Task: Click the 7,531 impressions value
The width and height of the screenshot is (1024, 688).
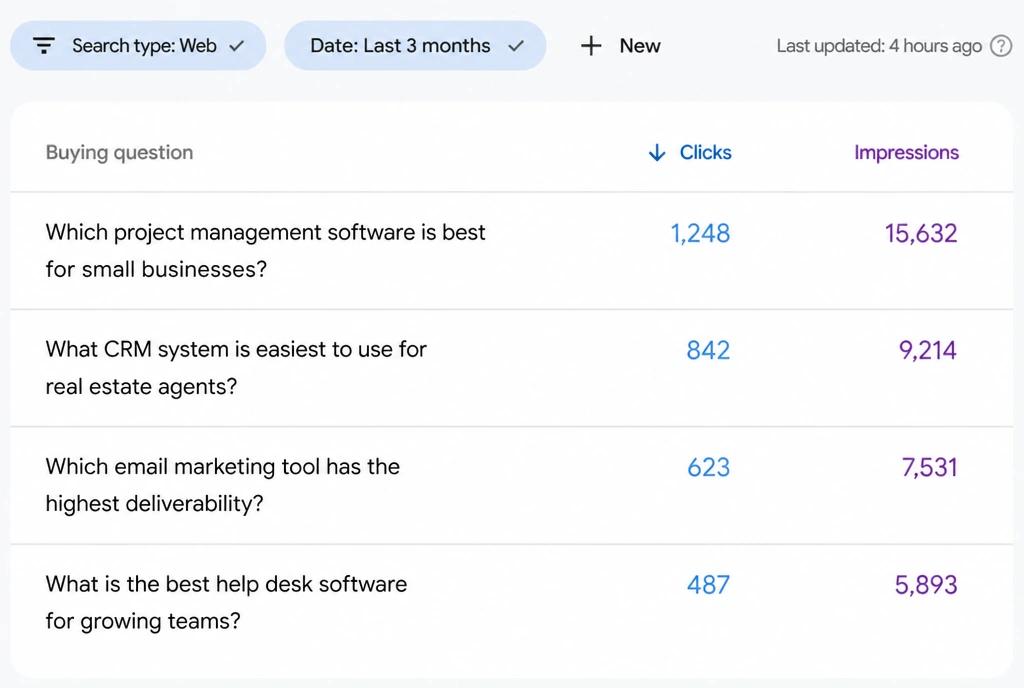Action: tap(929, 467)
